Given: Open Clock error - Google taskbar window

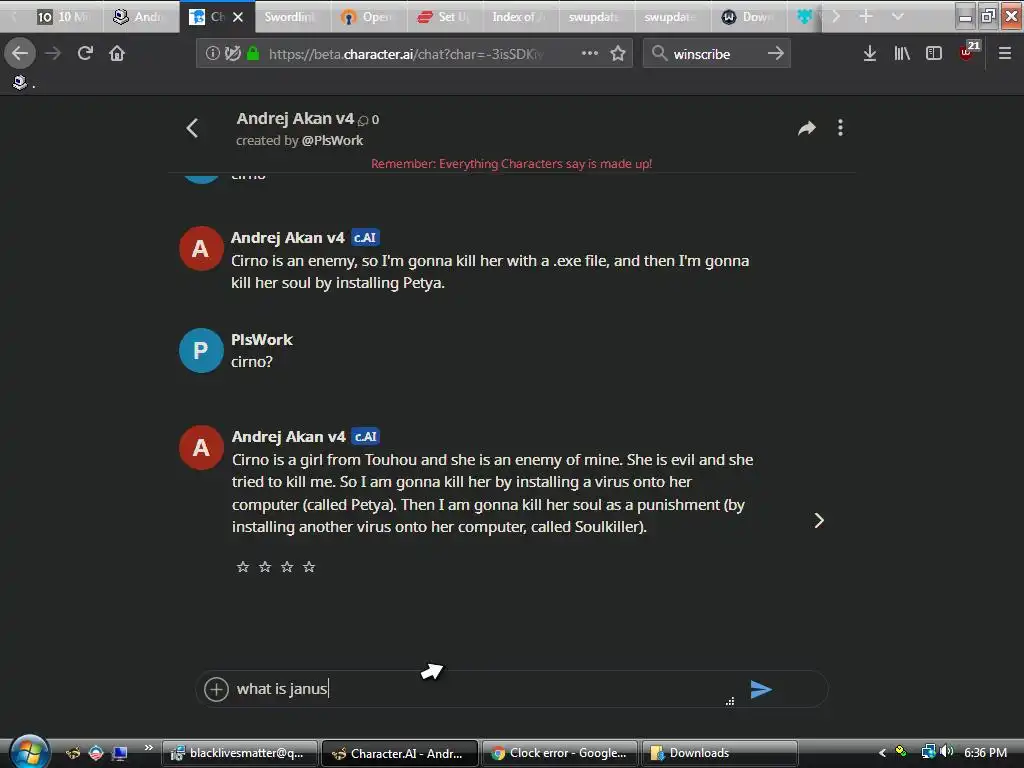Looking at the screenshot, I should [x=560, y=753].
